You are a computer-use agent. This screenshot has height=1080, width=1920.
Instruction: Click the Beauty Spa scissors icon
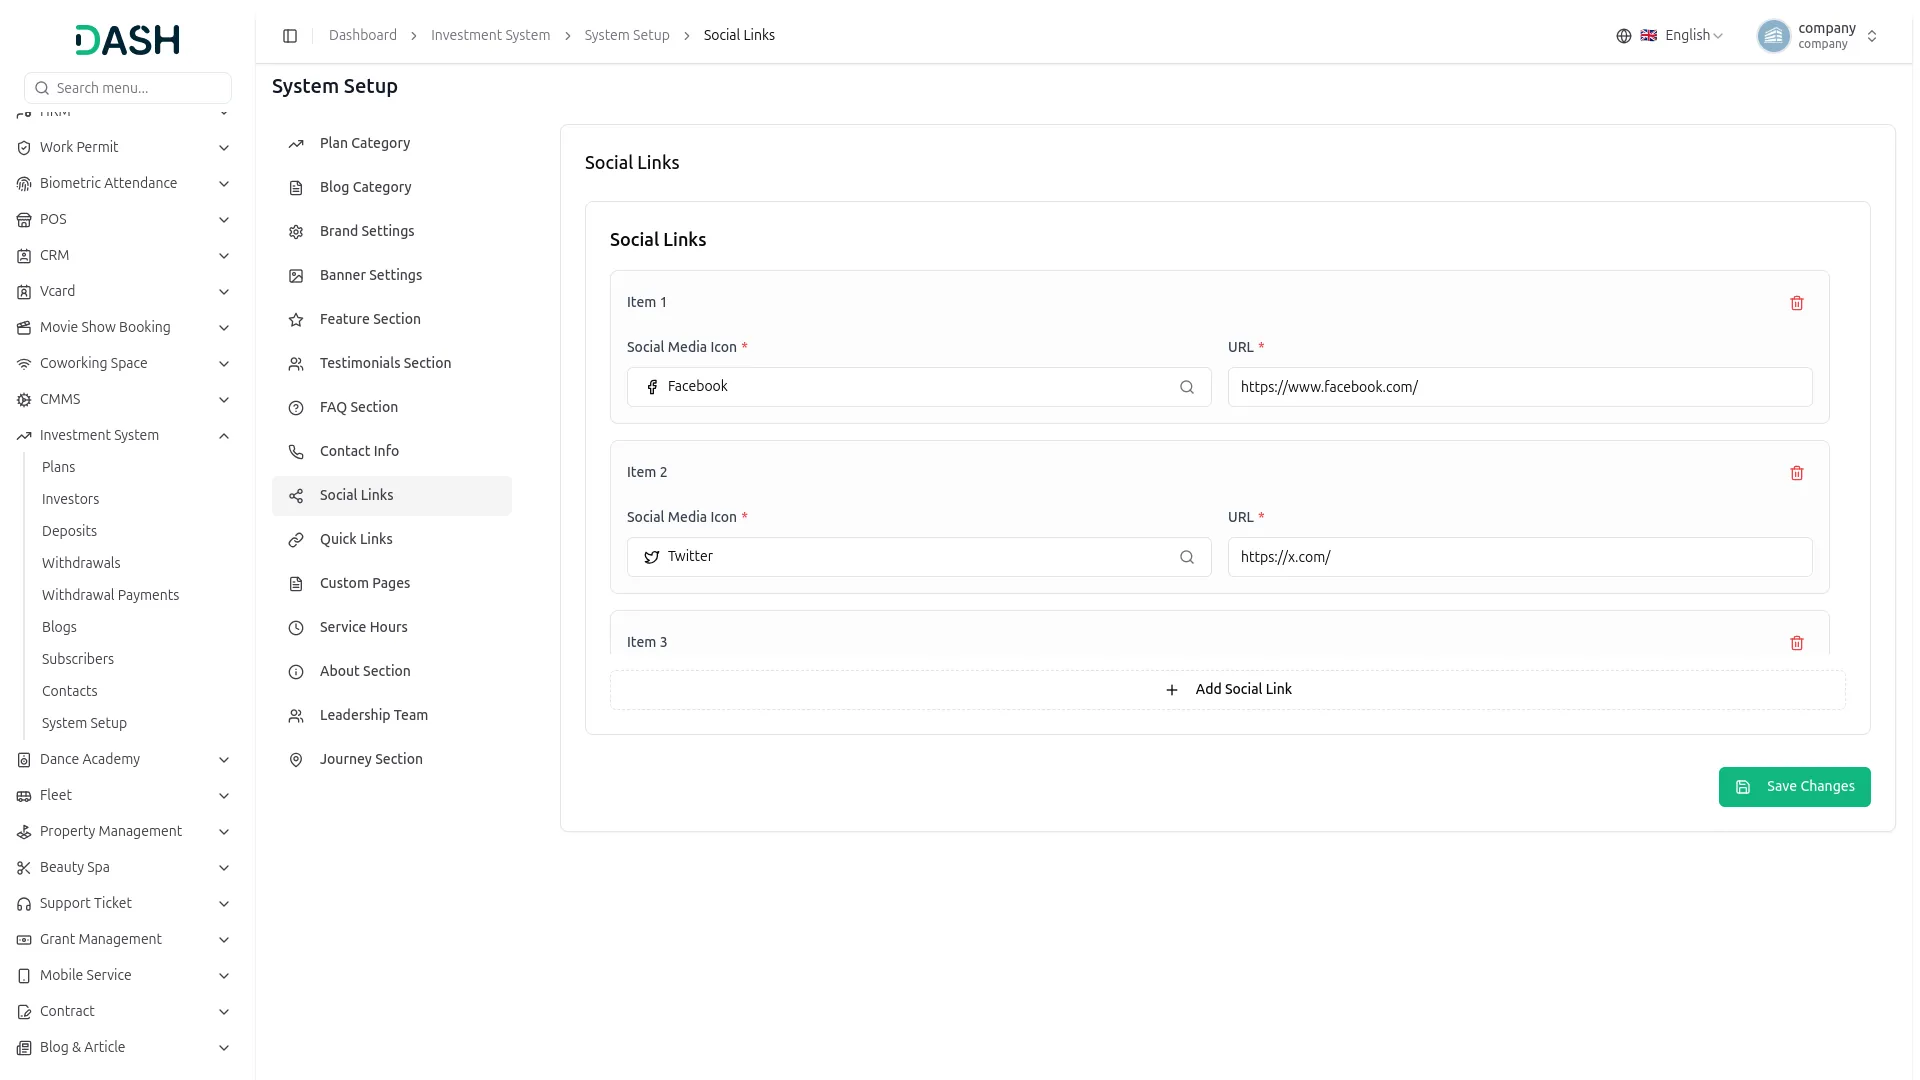click(24, 868)
